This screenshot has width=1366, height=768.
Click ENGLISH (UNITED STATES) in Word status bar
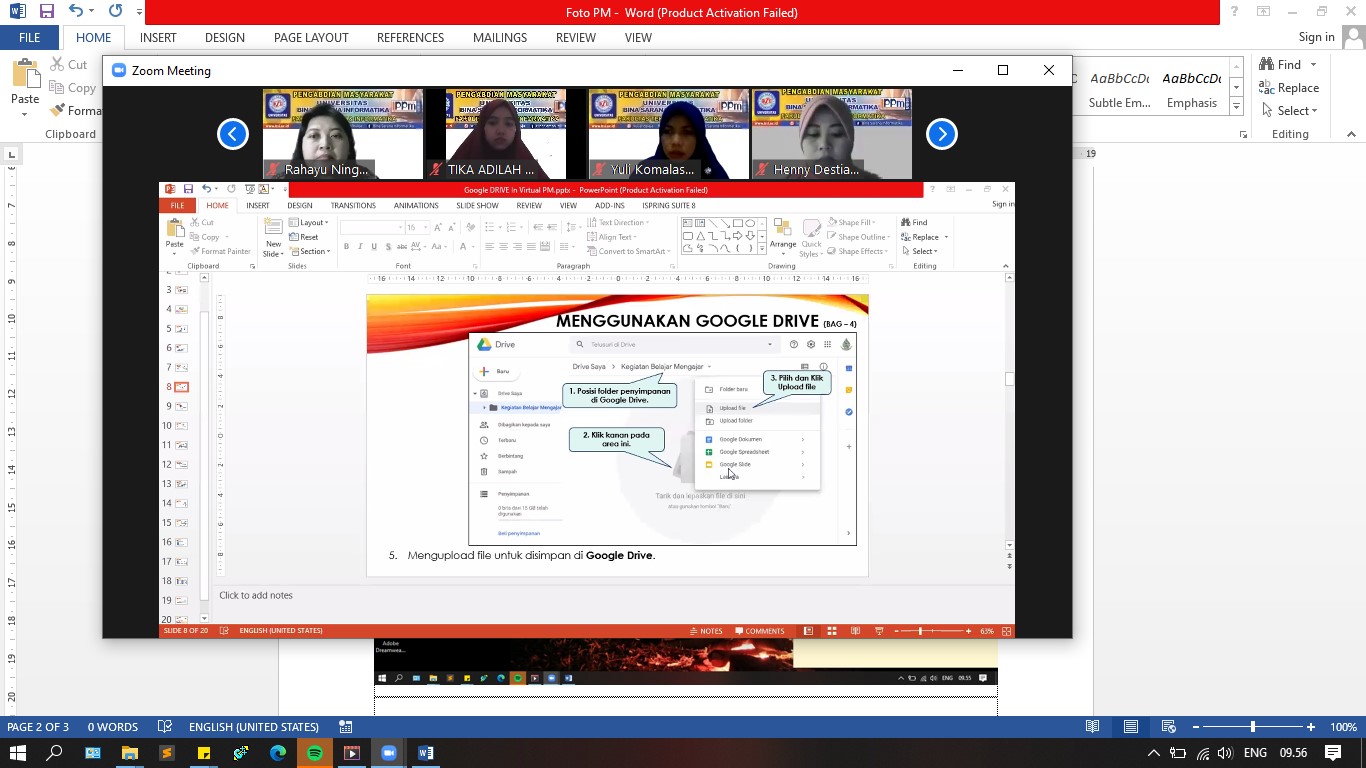[x=254, y=727]
